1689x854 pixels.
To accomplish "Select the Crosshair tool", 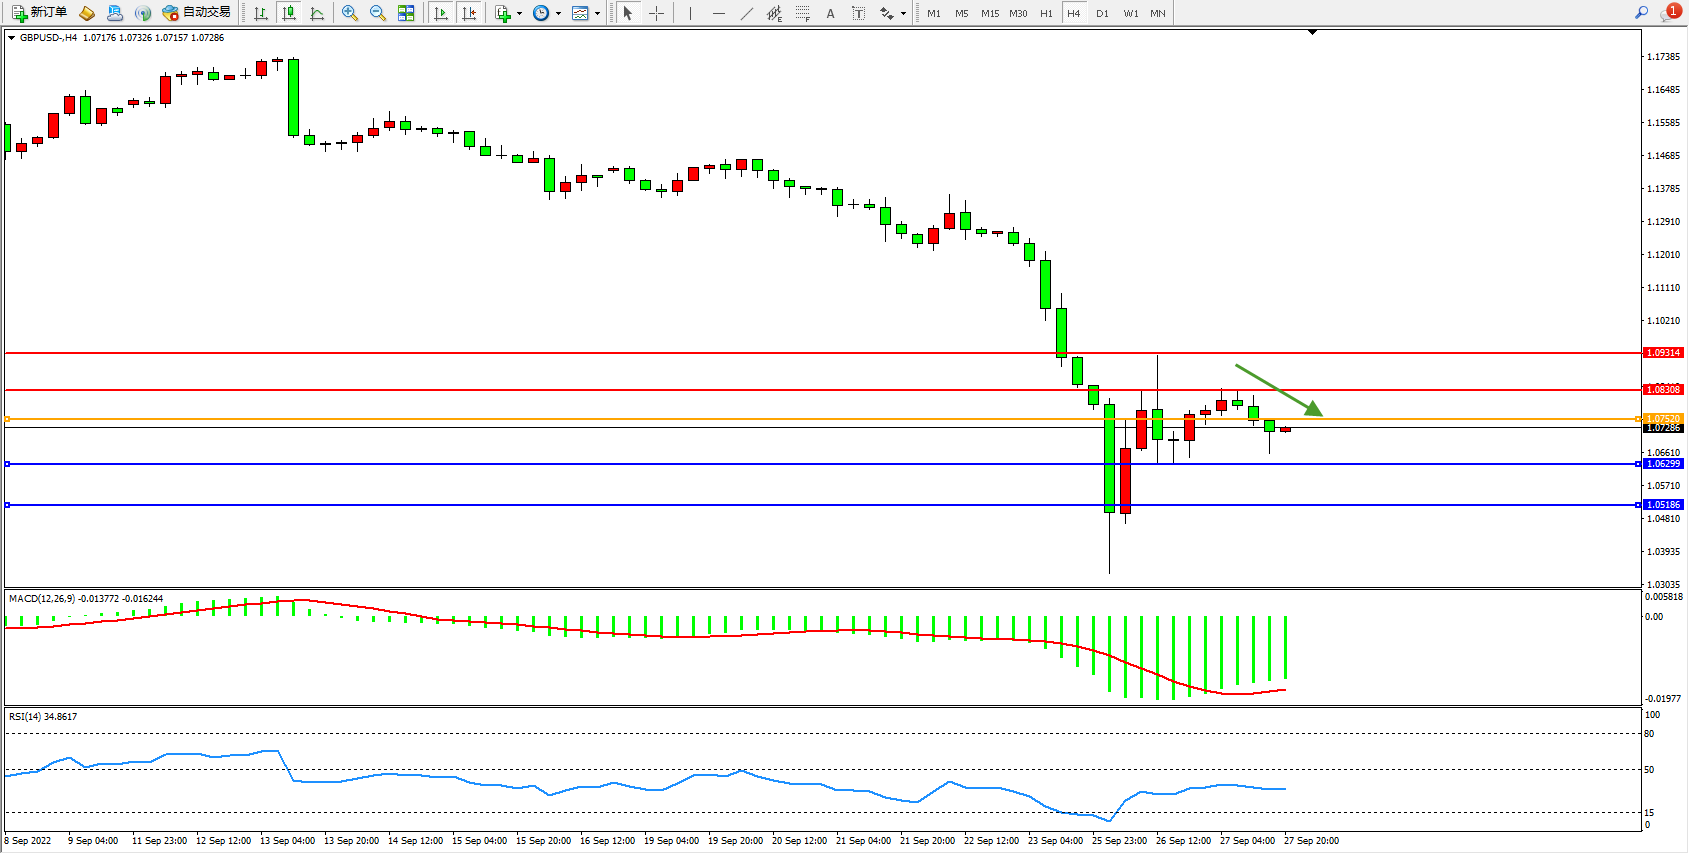I will click(656, 13).
